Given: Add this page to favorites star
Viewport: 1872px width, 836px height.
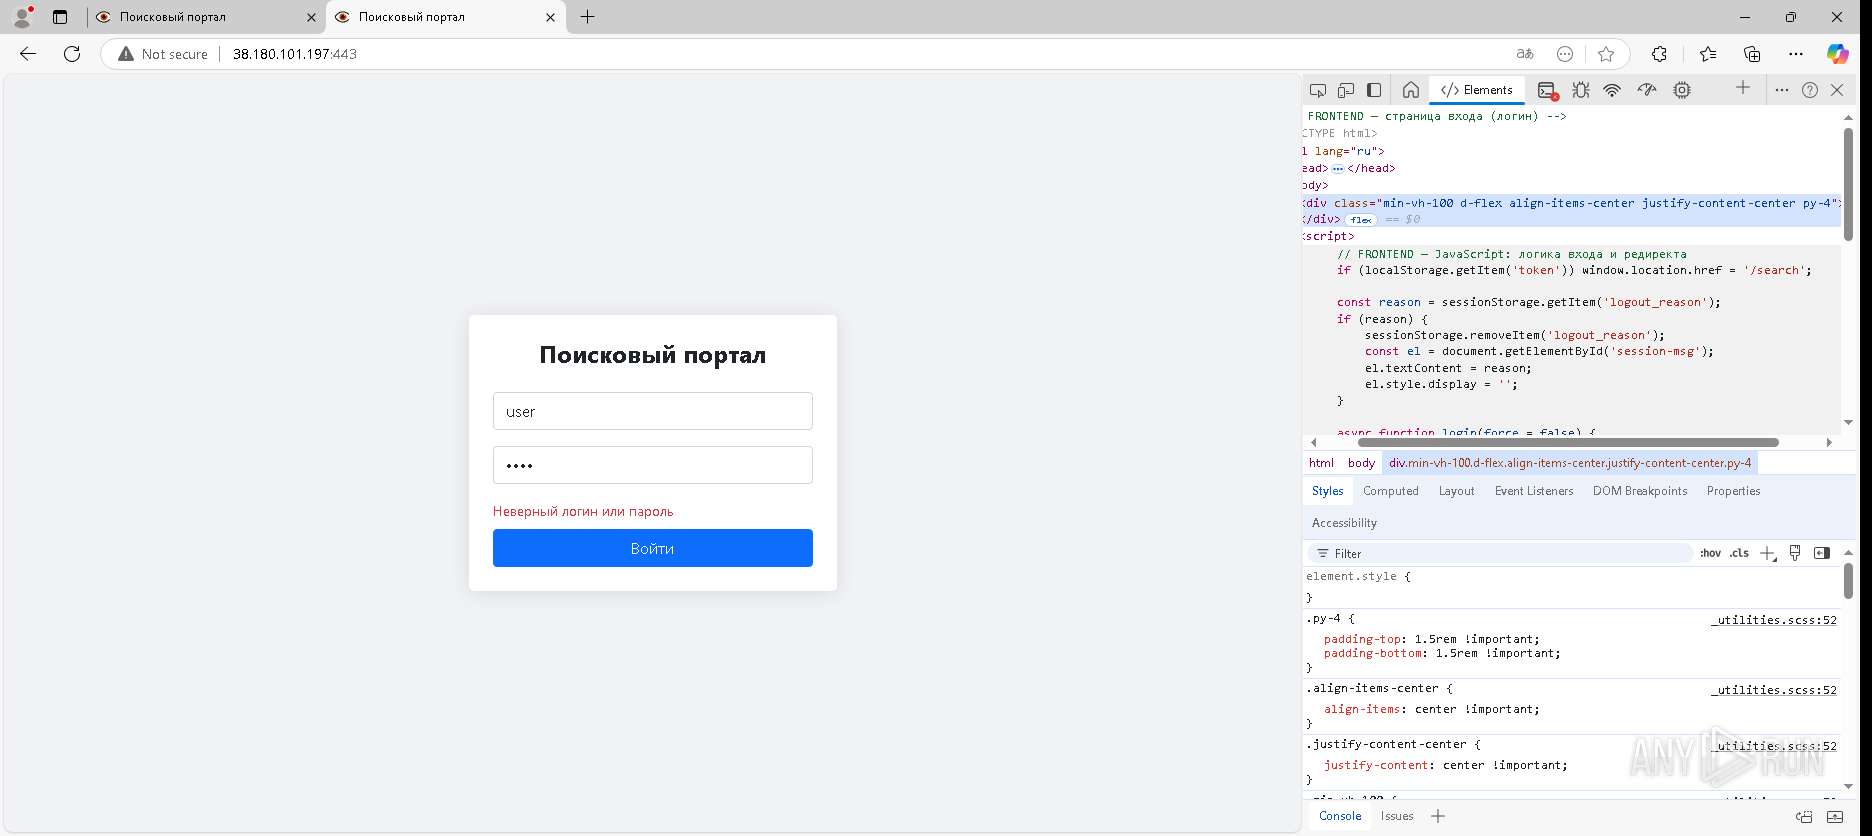Looking at the screenshot, I should (x=1606, y=54).
